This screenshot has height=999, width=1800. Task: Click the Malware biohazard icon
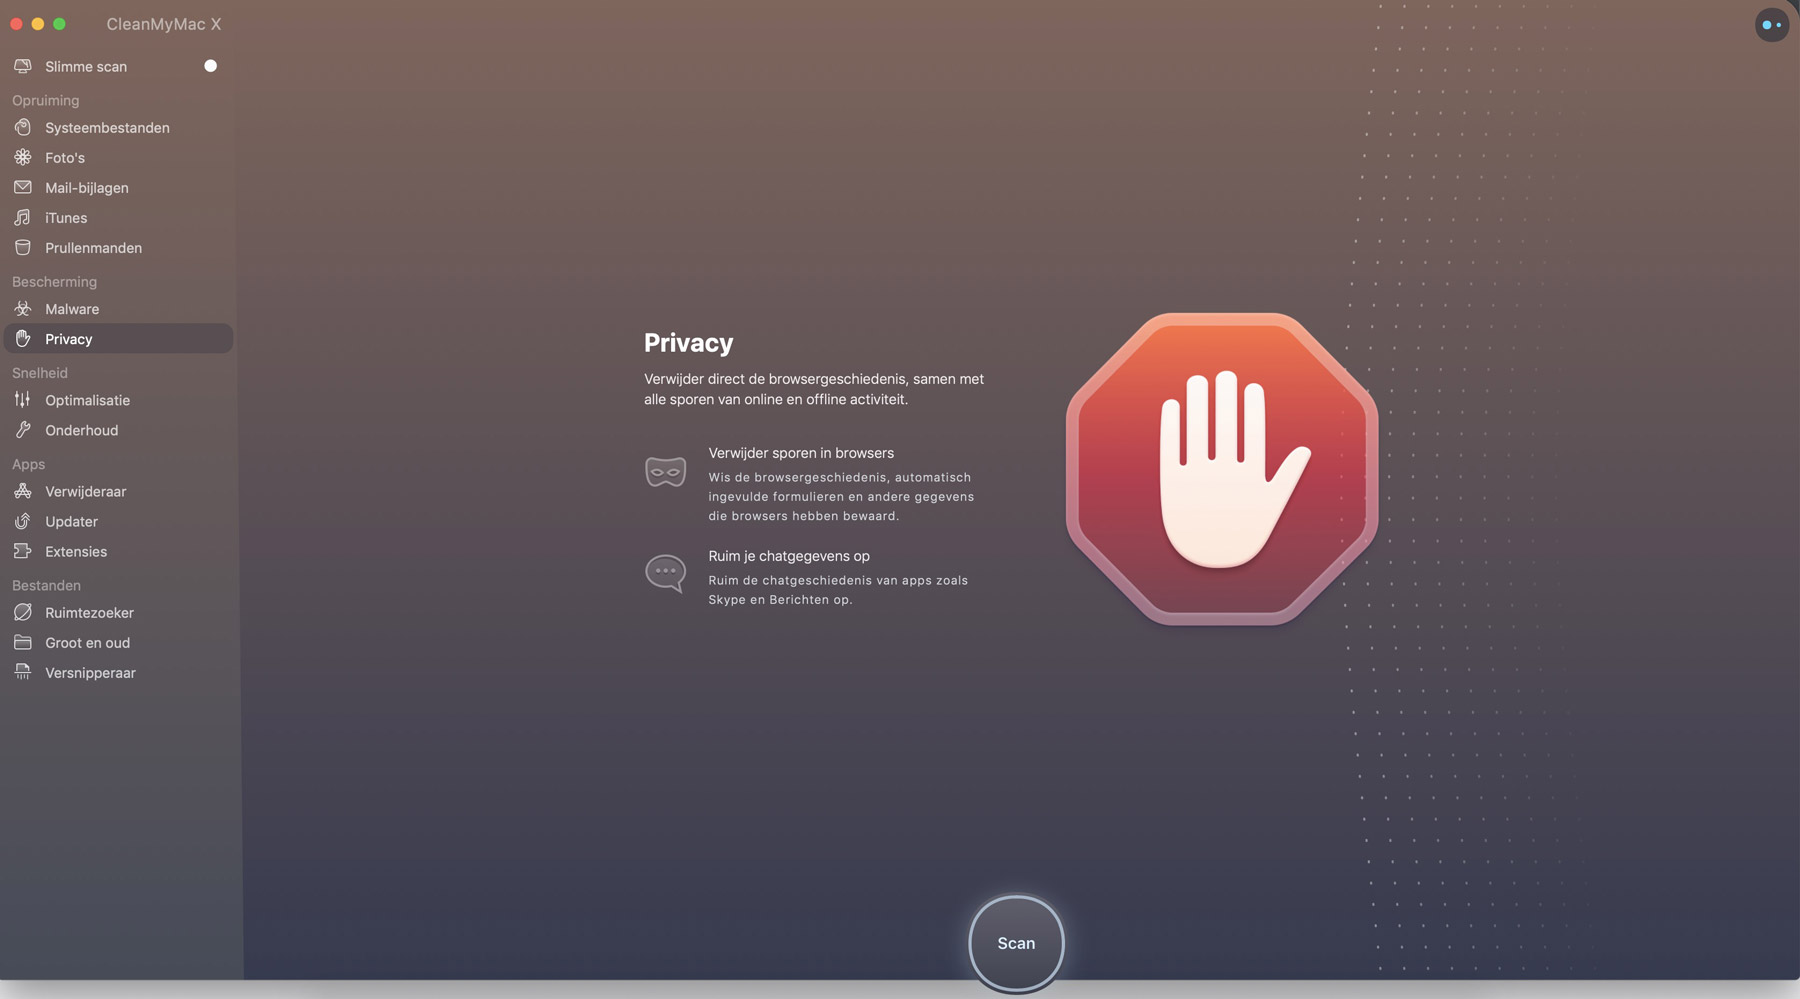[23, 309]
